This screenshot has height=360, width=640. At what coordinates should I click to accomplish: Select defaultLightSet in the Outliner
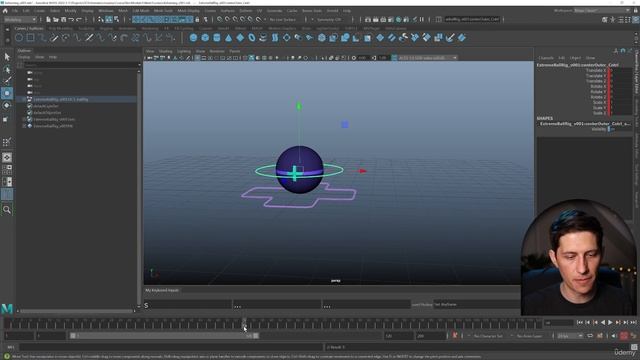[46, 106]
